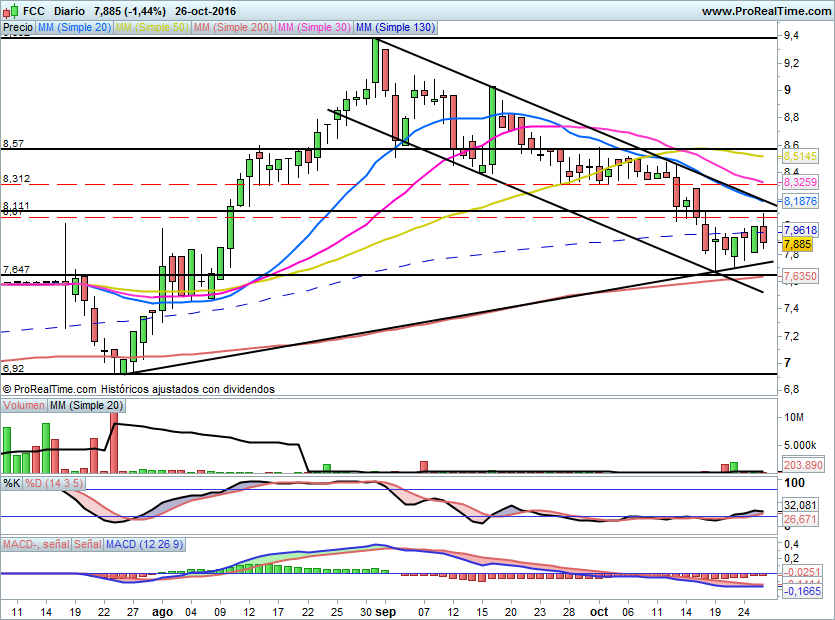
Task: Click the 10M volume axis label
Action: [x=794, y=418]
